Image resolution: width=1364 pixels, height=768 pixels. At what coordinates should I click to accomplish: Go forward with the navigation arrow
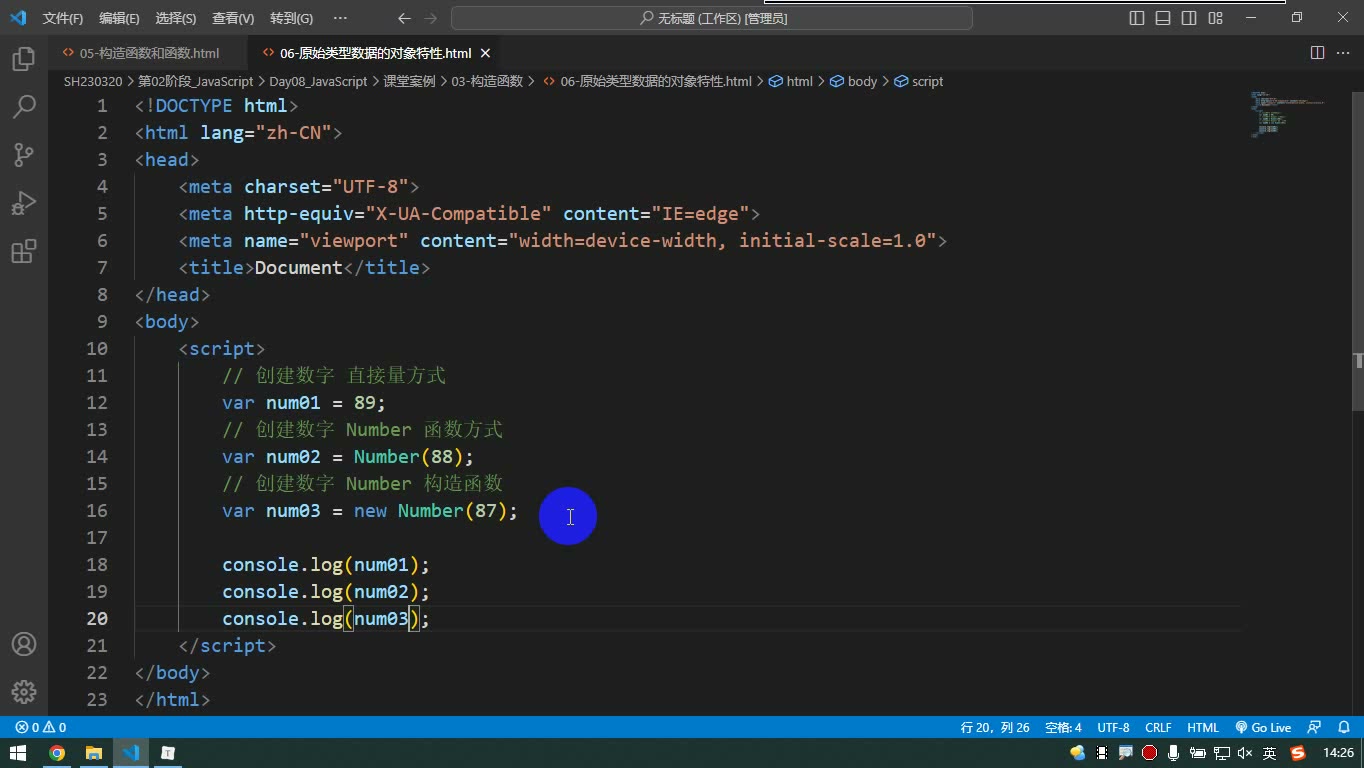(431, 18)
